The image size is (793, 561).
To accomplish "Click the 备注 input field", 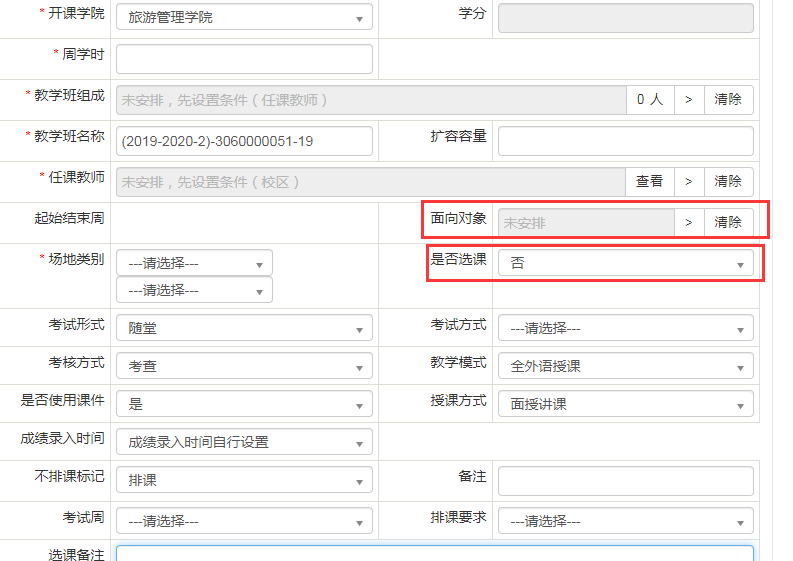I will coord(625,480).
